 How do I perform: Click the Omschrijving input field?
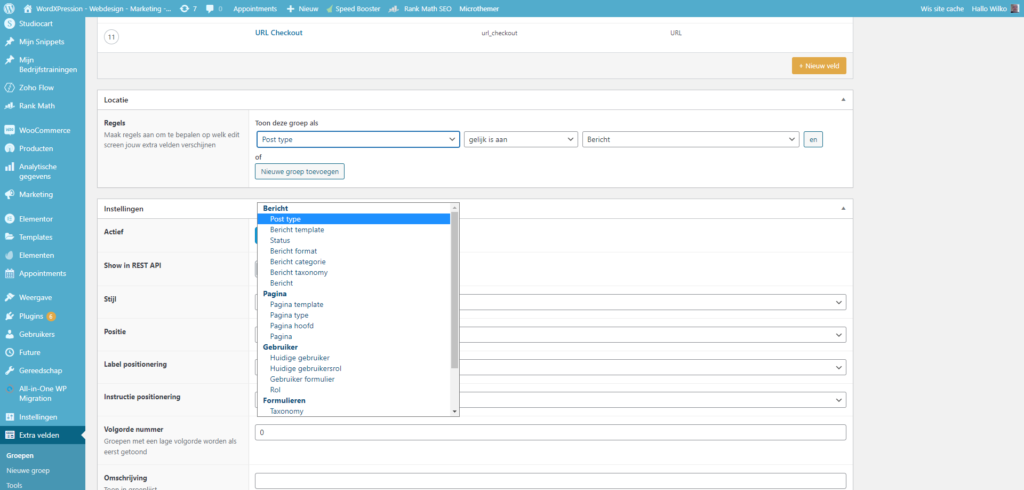pyautogui.click(x=551, y=481)
